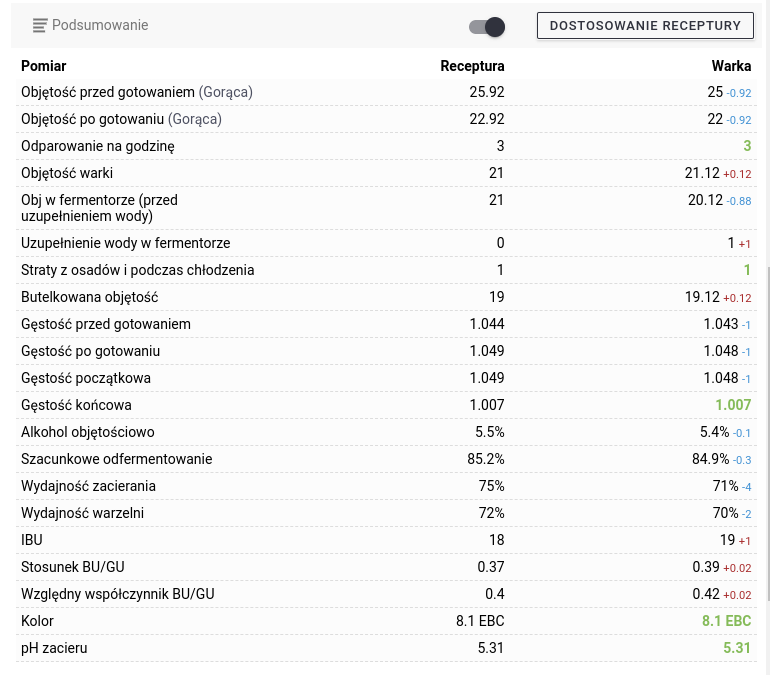The height and width of the screenshot is (675, 770).
Task: Click the green Warka value for Odparowanie na godzinę
Action: (x=746, y=146)
